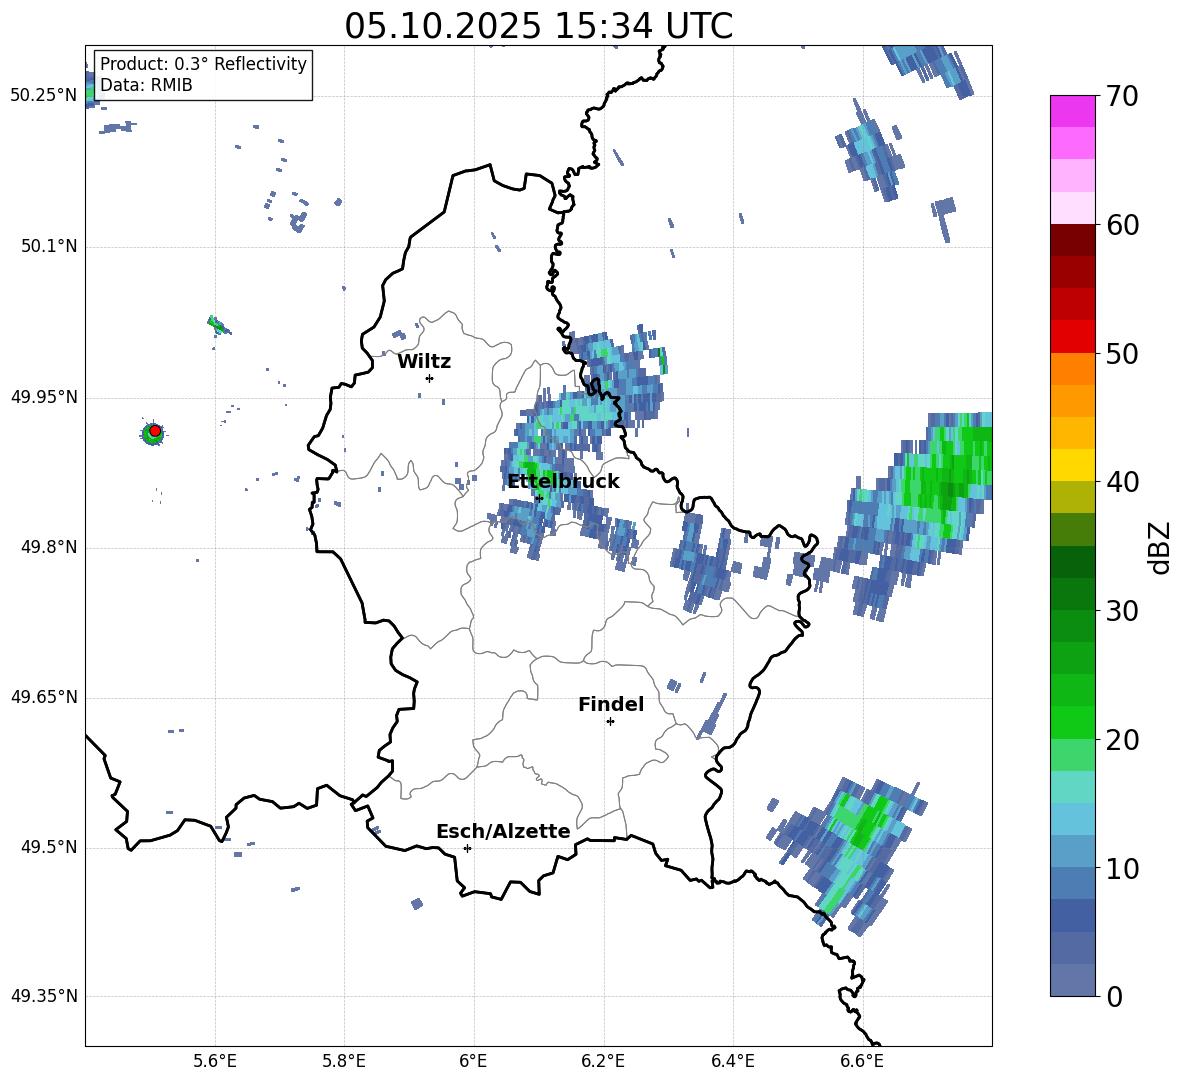Click the Esch/Alzette location cross marker
Image resolution: width=1184 pixels, height=1081 pixels.
[467, 848]
